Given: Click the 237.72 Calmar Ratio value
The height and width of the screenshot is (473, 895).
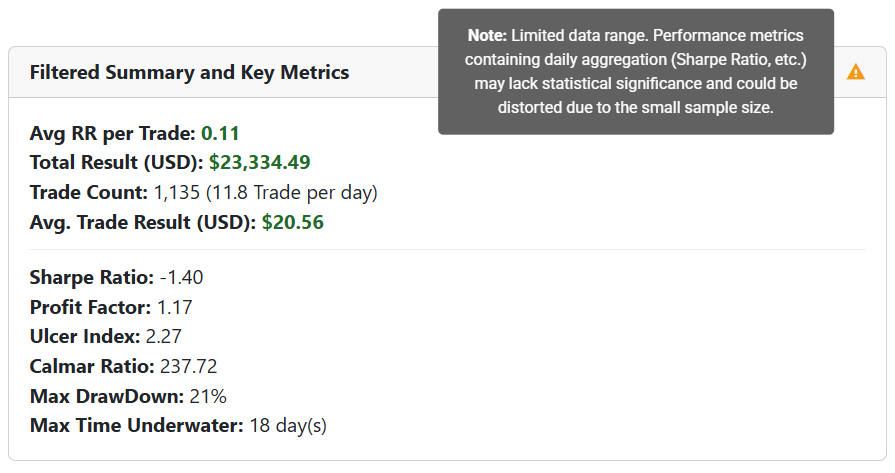Looking at the screenshot, I should click(x=188, y=366).
